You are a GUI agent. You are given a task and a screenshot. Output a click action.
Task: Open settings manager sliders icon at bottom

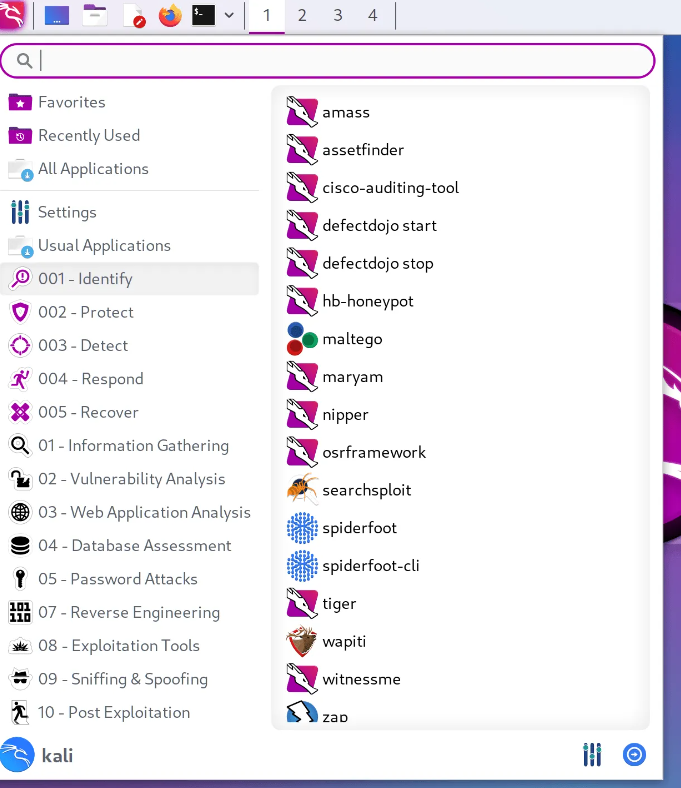pos(592,754)
